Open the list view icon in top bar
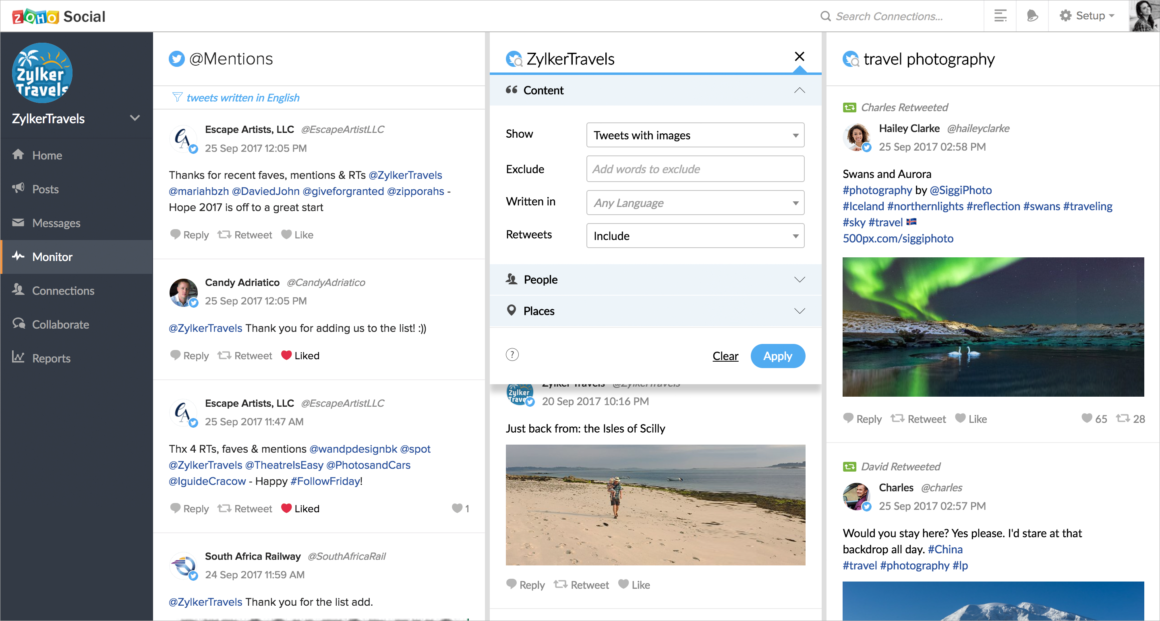Image resolution: width=1160 pixels, height=621 pixels. [x=1000, y=16]
